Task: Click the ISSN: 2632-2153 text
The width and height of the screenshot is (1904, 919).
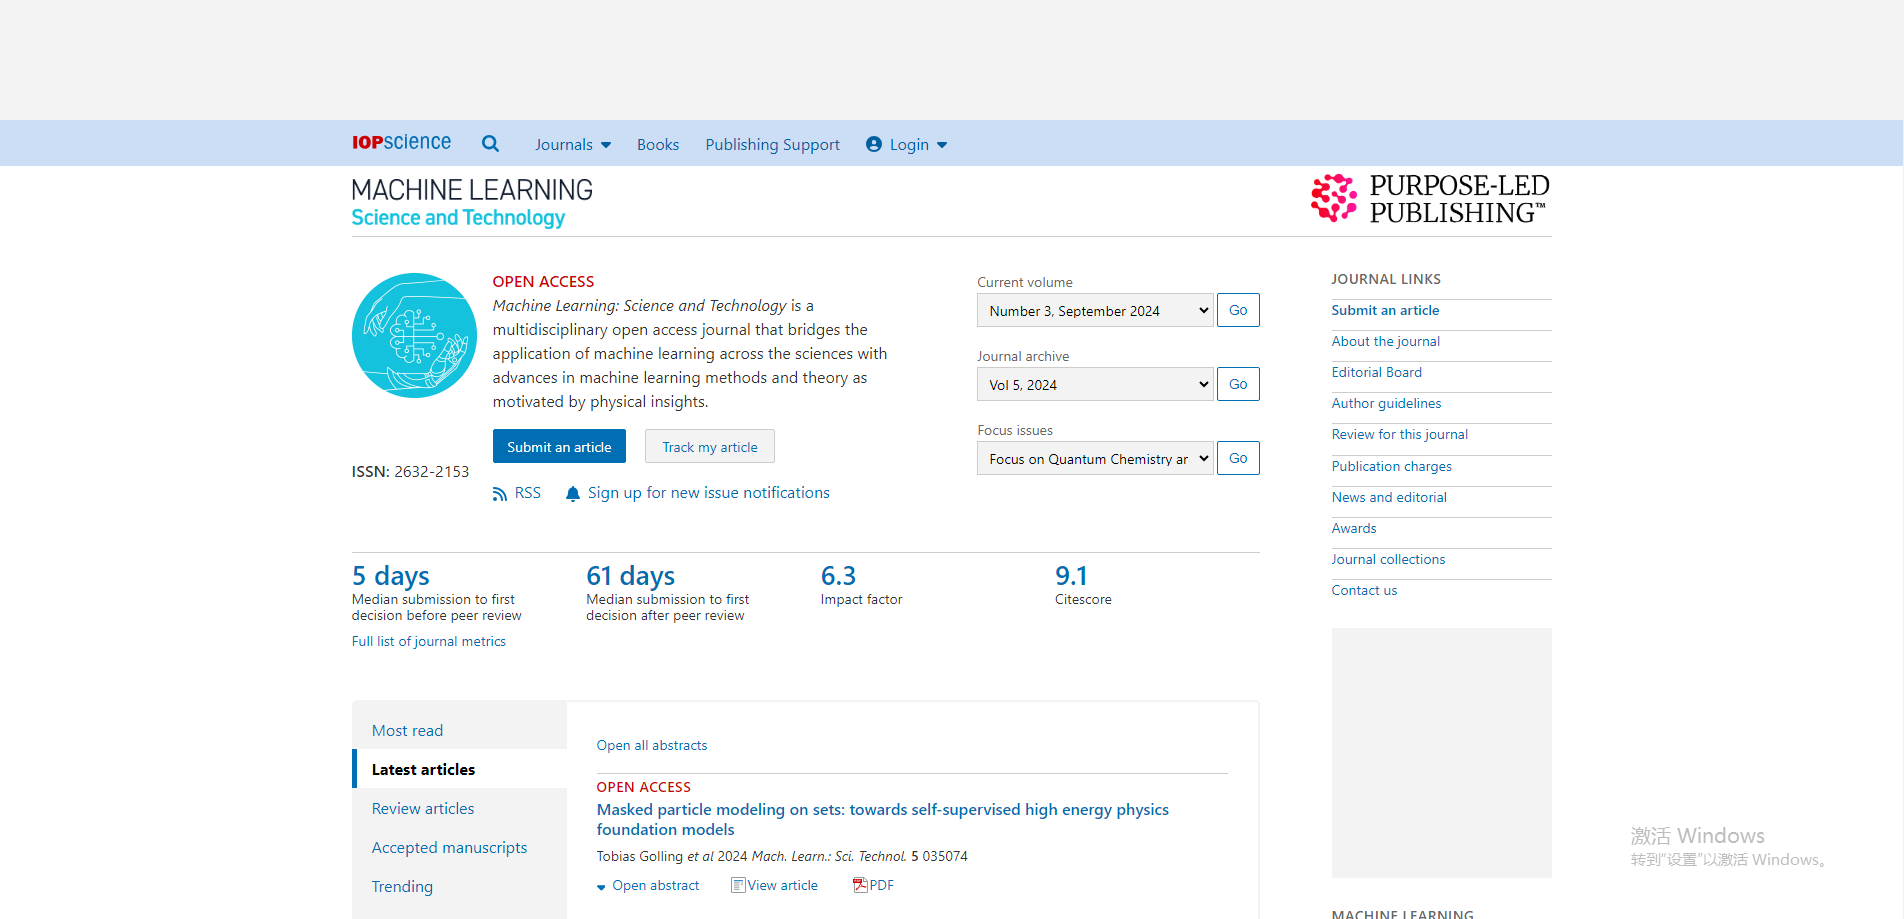Action: point(410,472)
